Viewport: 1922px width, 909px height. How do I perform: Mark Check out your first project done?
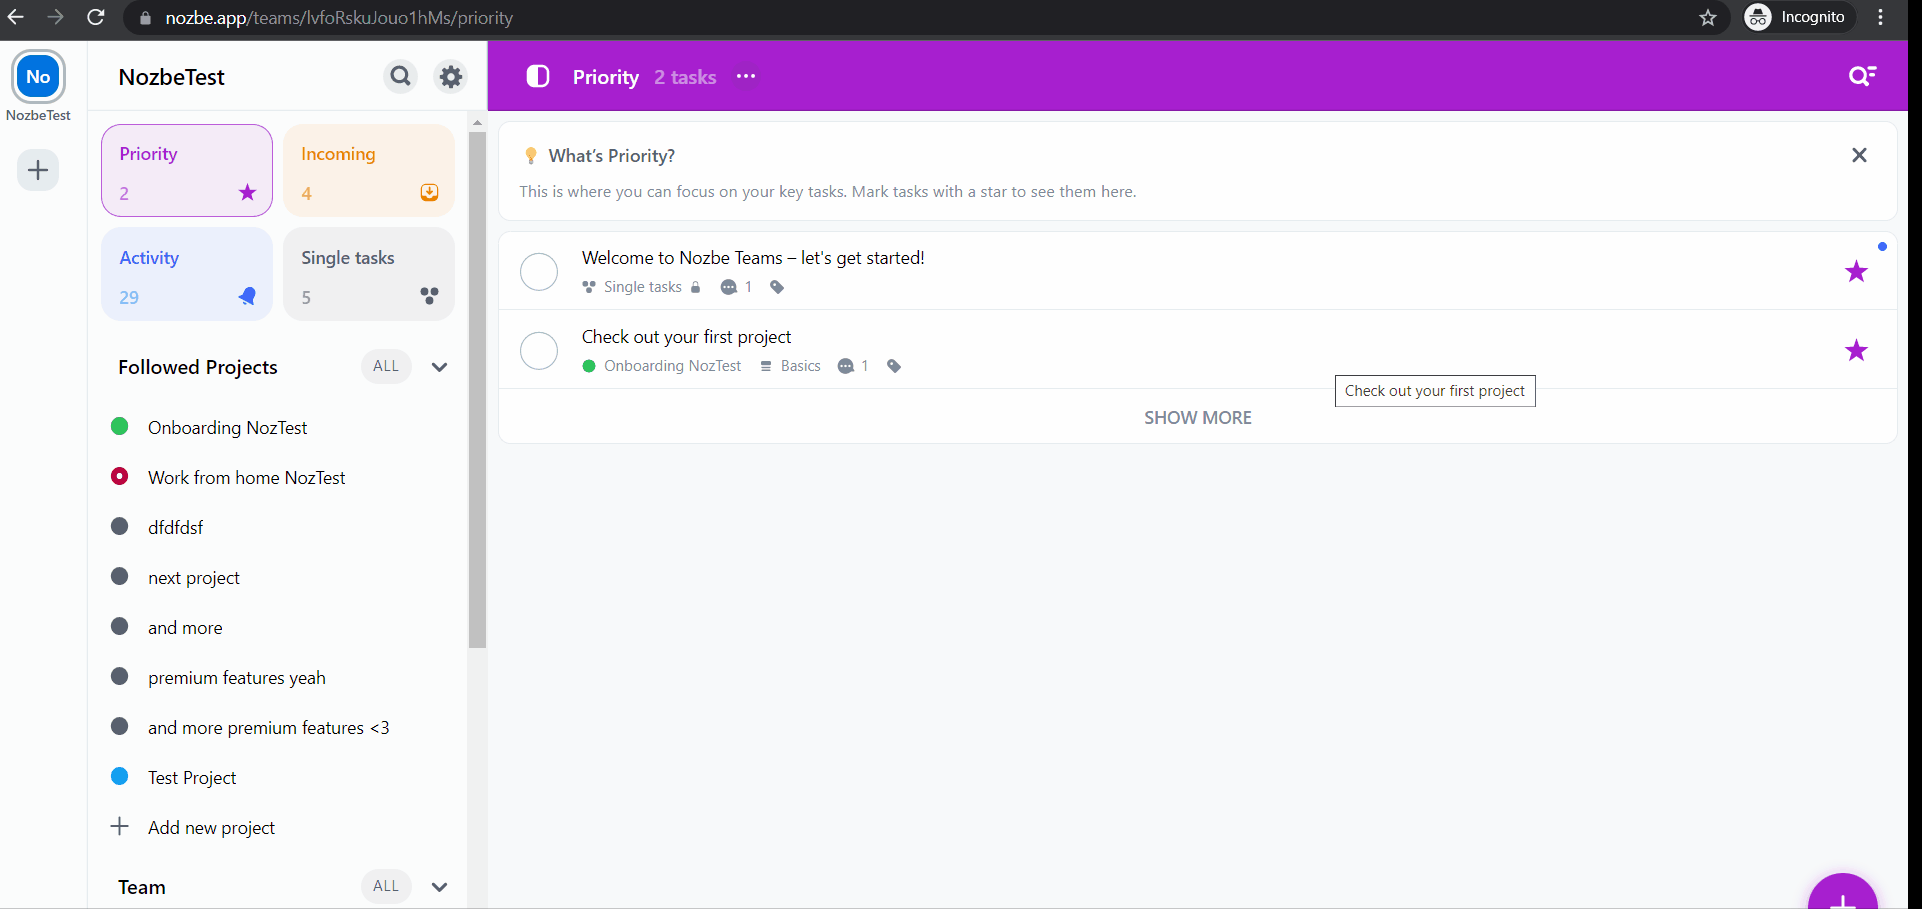click(x=539, y=350)
